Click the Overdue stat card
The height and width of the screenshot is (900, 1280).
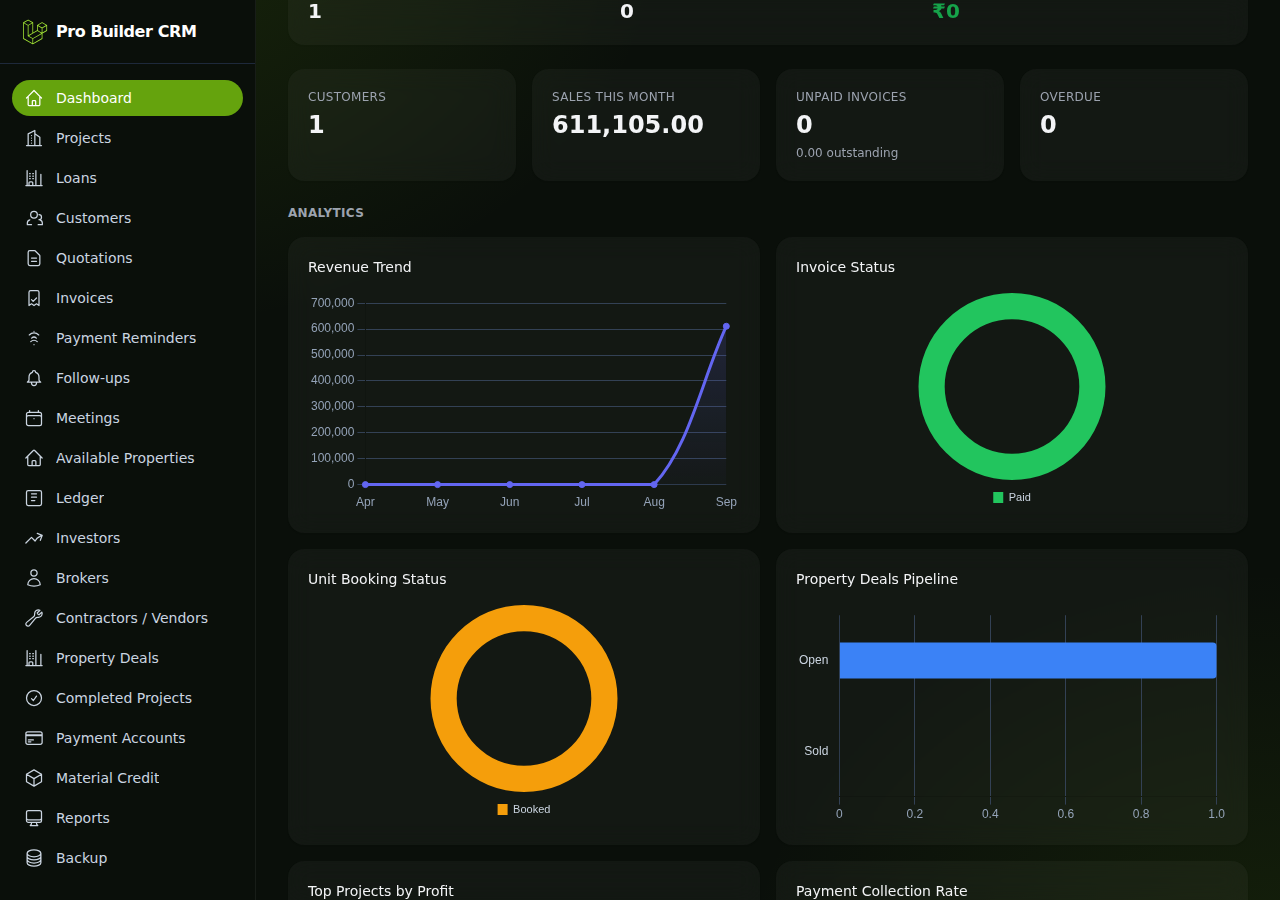point(1134,125)
